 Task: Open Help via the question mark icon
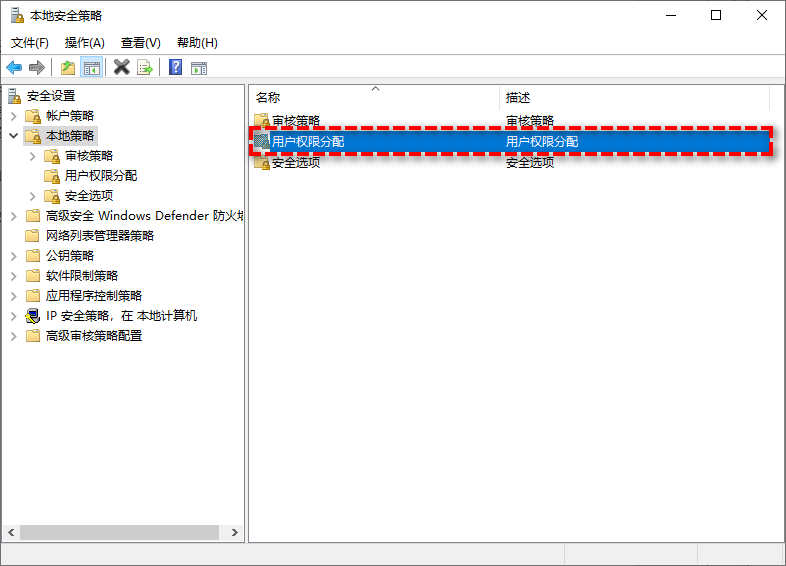tap(175, 67)
